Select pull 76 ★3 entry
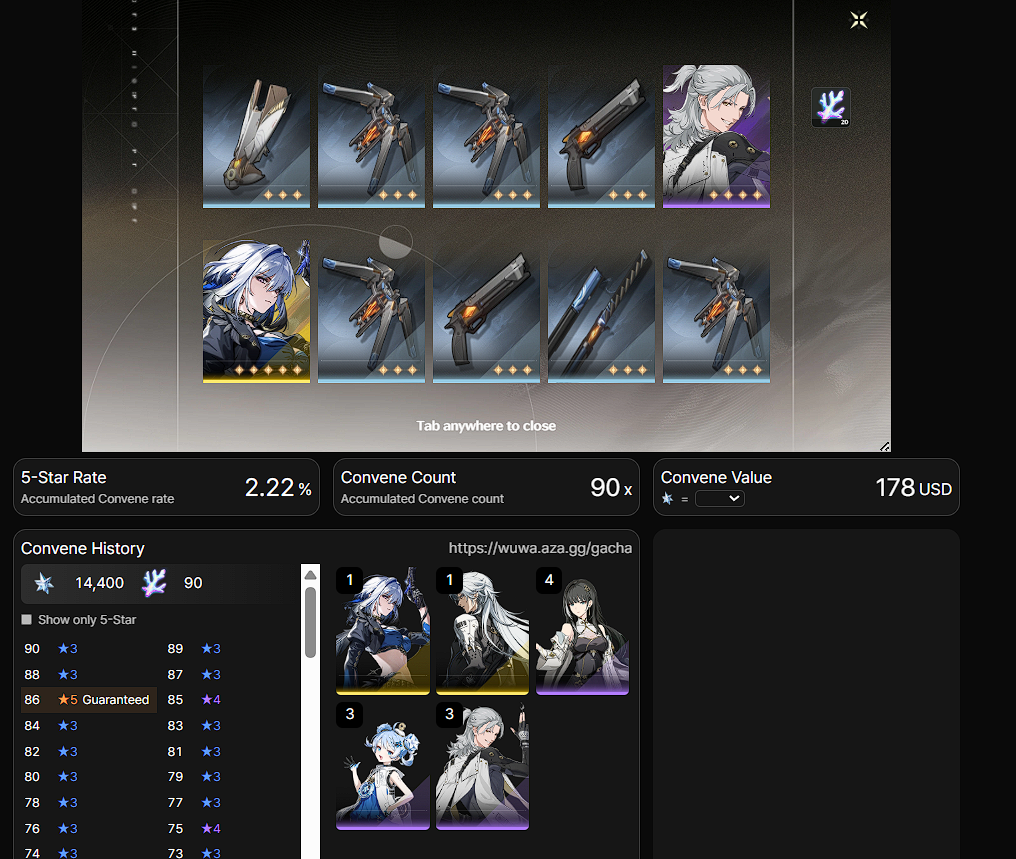Screen dimensions: 1016x859 click(x=51, y=828)
